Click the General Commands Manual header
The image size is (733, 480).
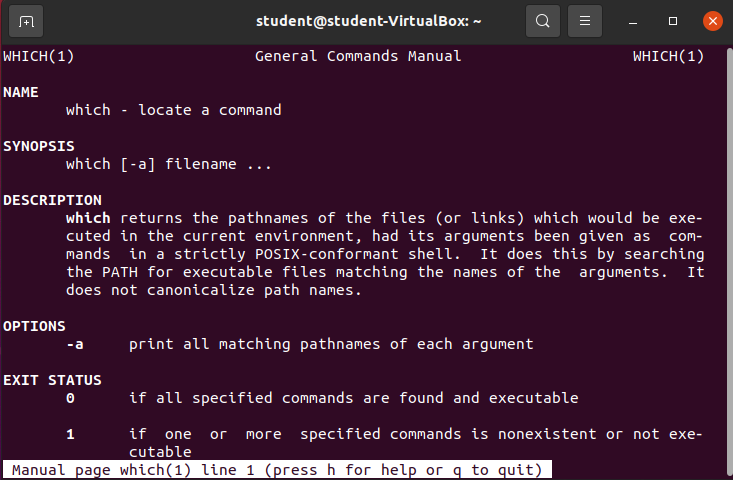pyautogui.click(x=358, y=56)
